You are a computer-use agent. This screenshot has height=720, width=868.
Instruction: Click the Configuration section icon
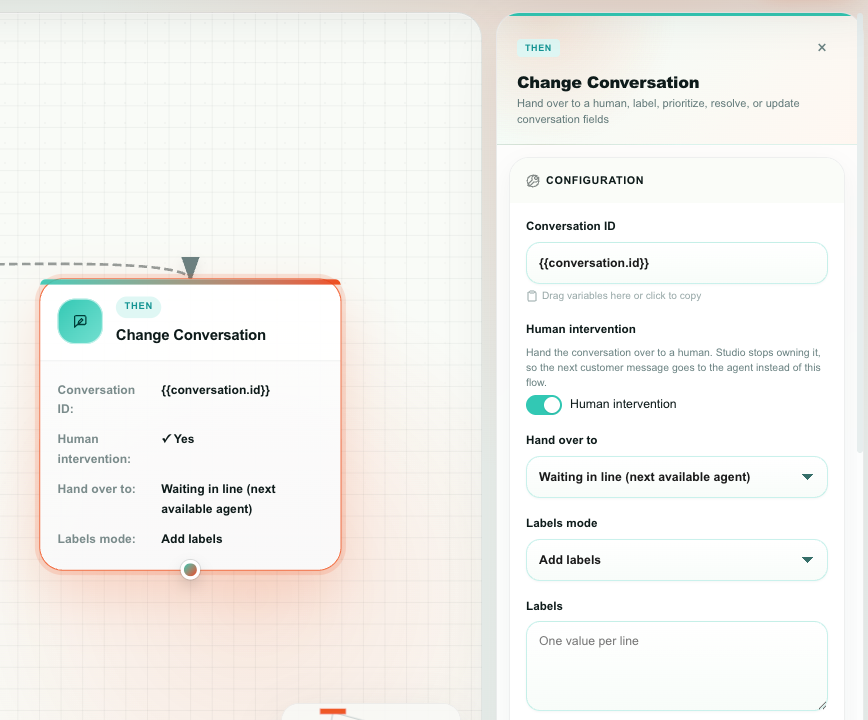pos(533,181)
